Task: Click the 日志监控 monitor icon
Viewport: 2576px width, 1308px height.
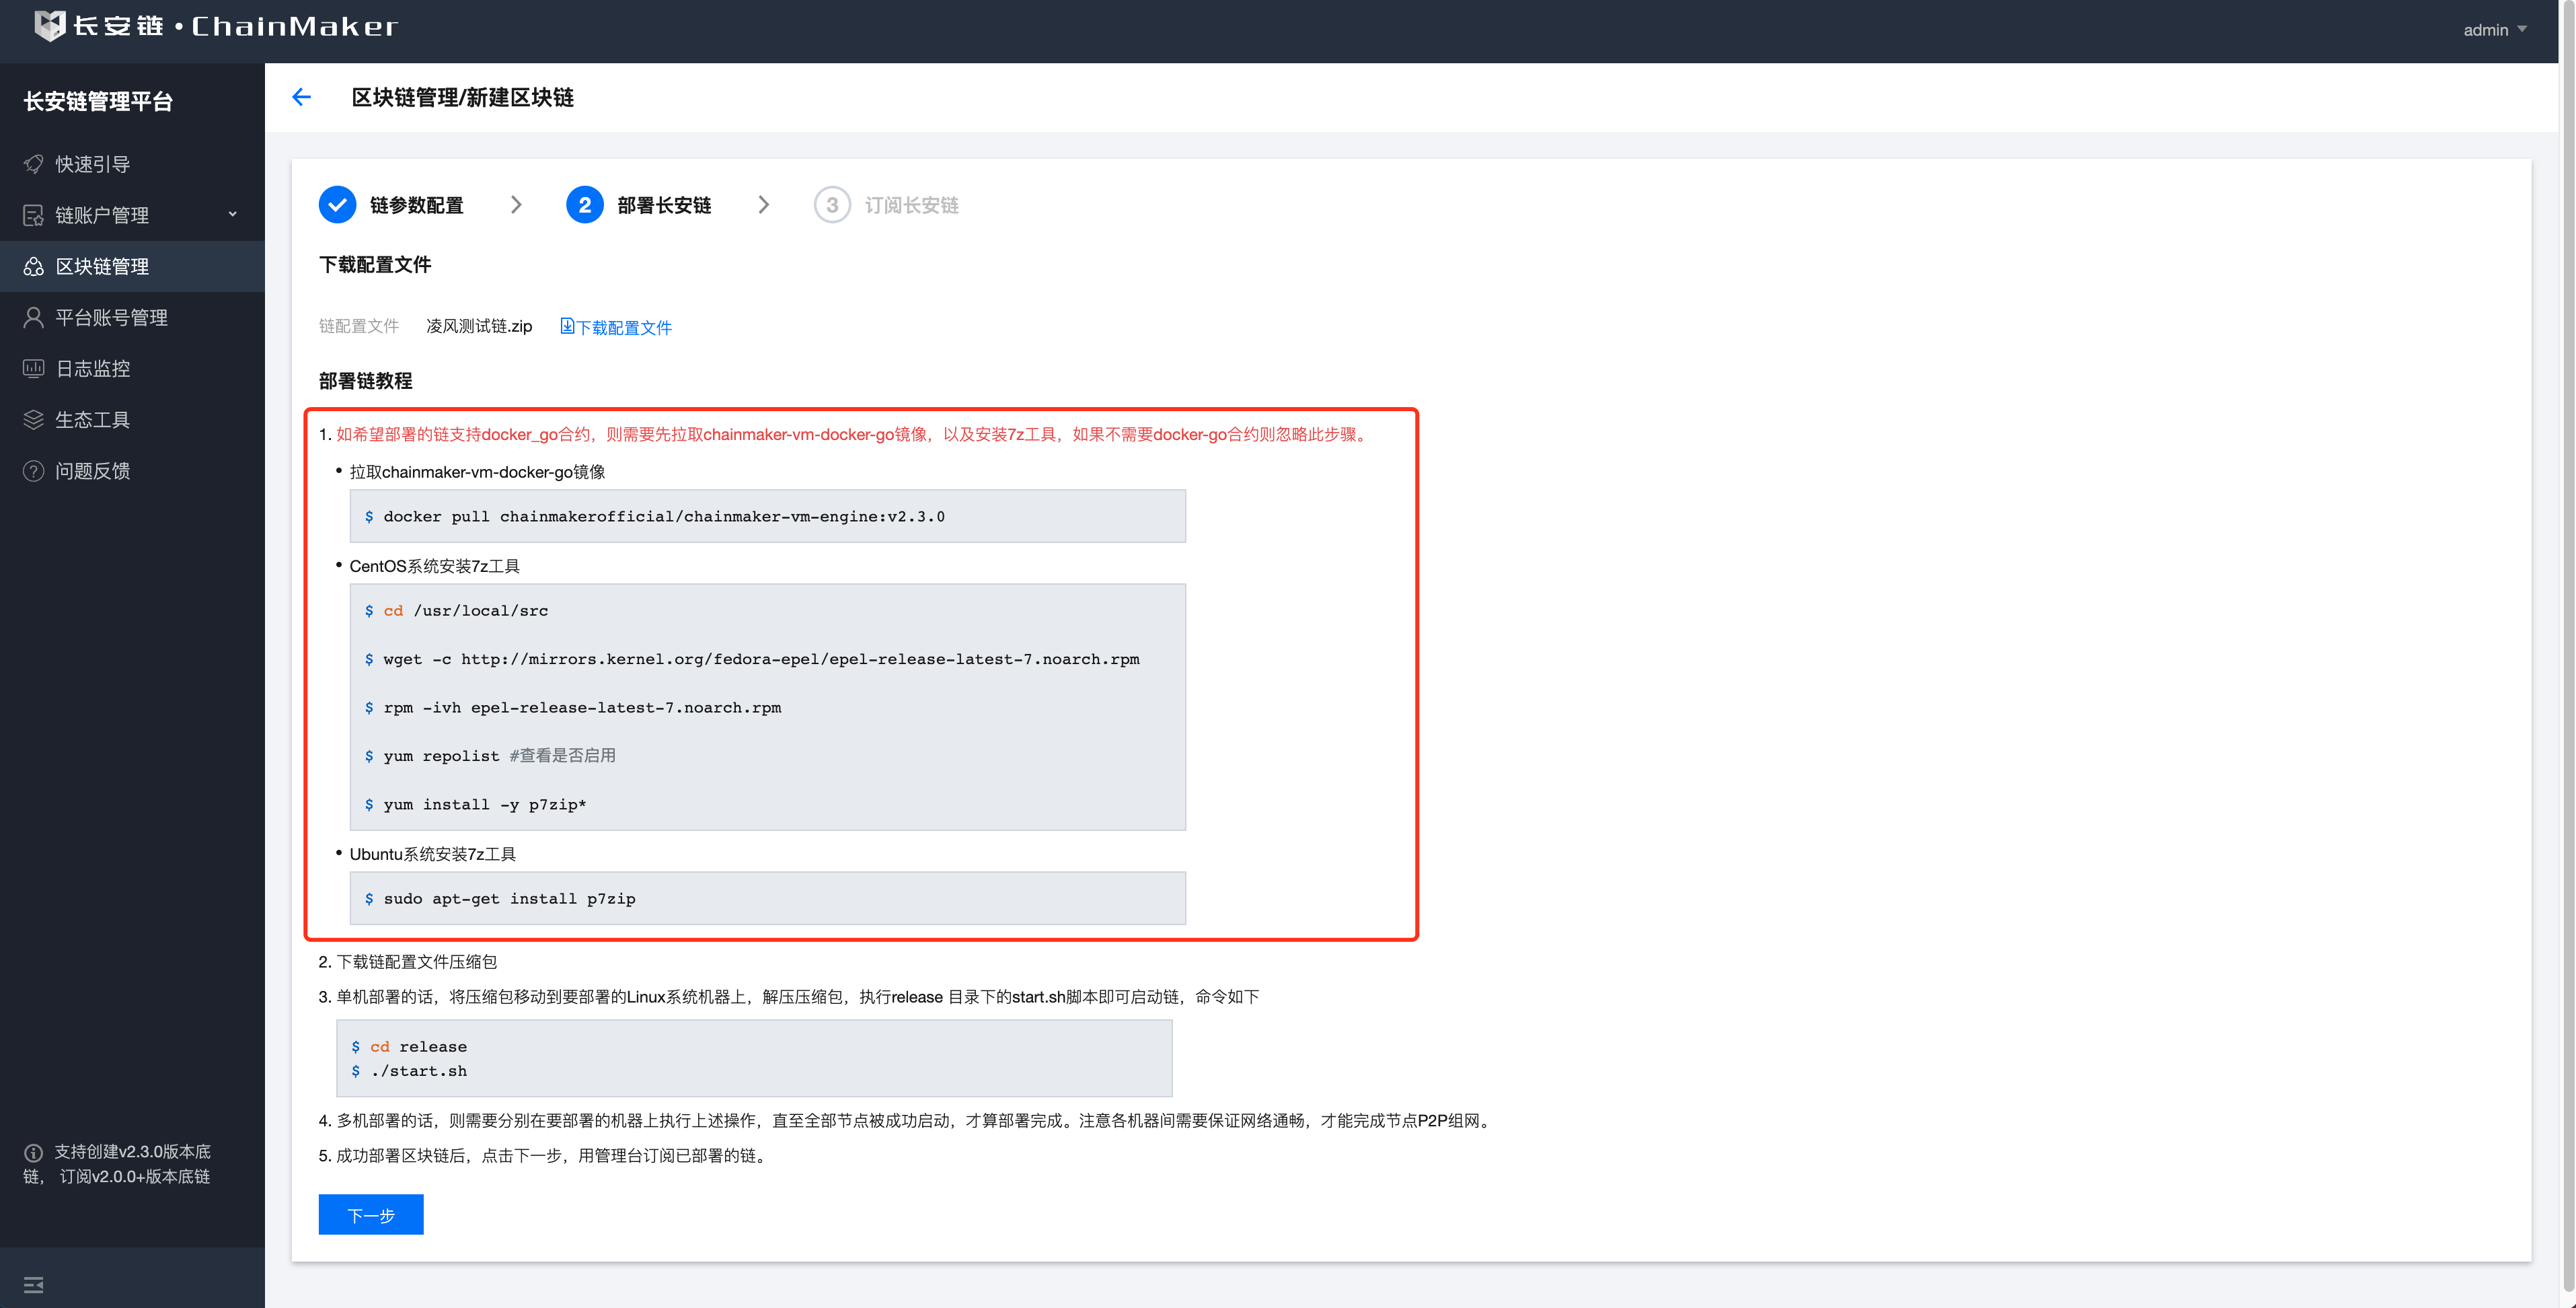Action: [33, 368]
